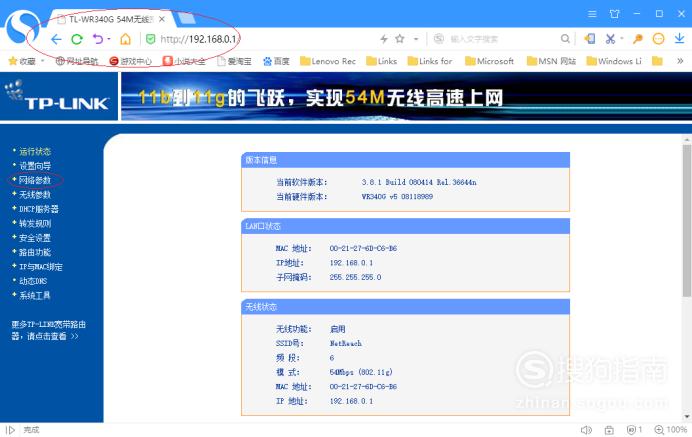Focus the search text input box
The image size is (692, 437).
503,39
